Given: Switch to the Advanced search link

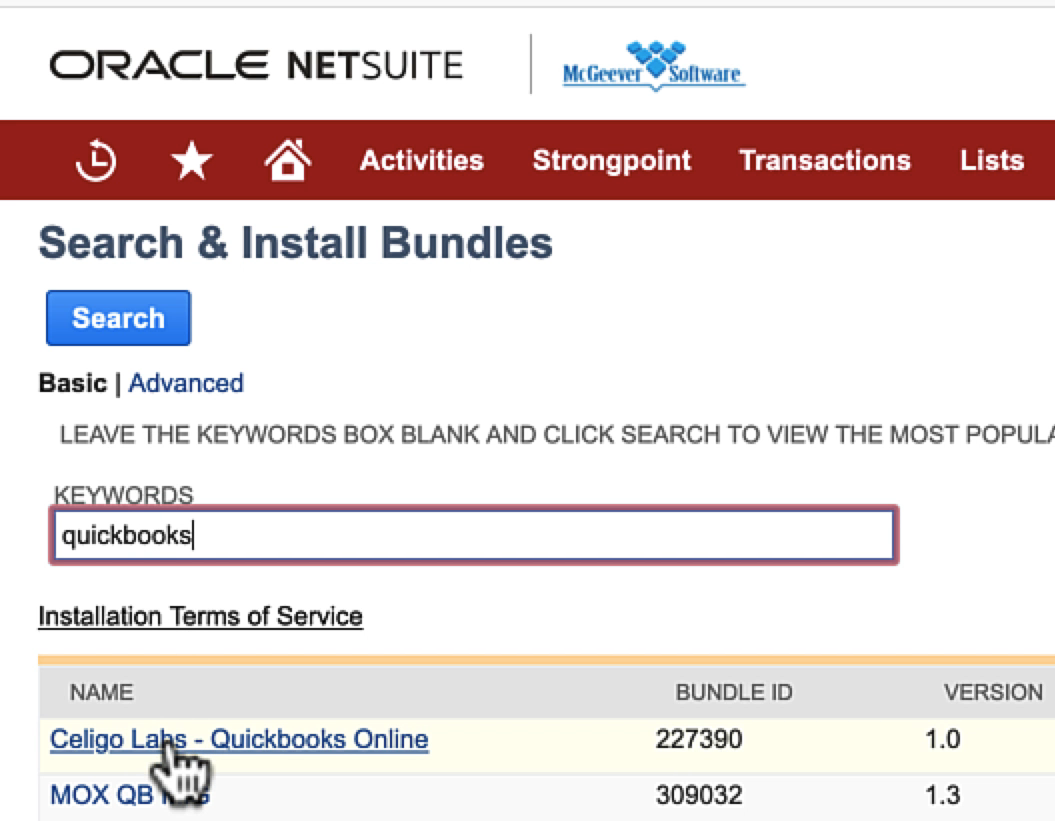Looking at the screenshot, I should 186,383.
